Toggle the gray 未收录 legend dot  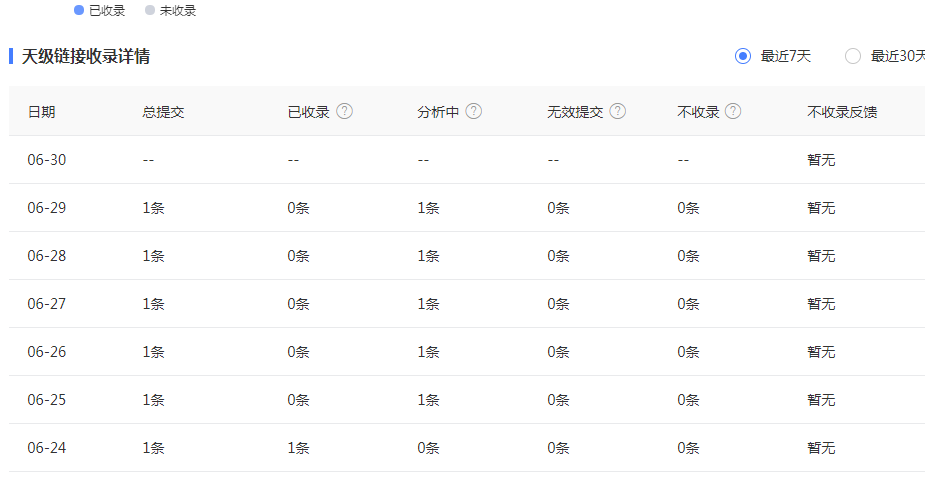pyautogui.click(x=150, y=10)
